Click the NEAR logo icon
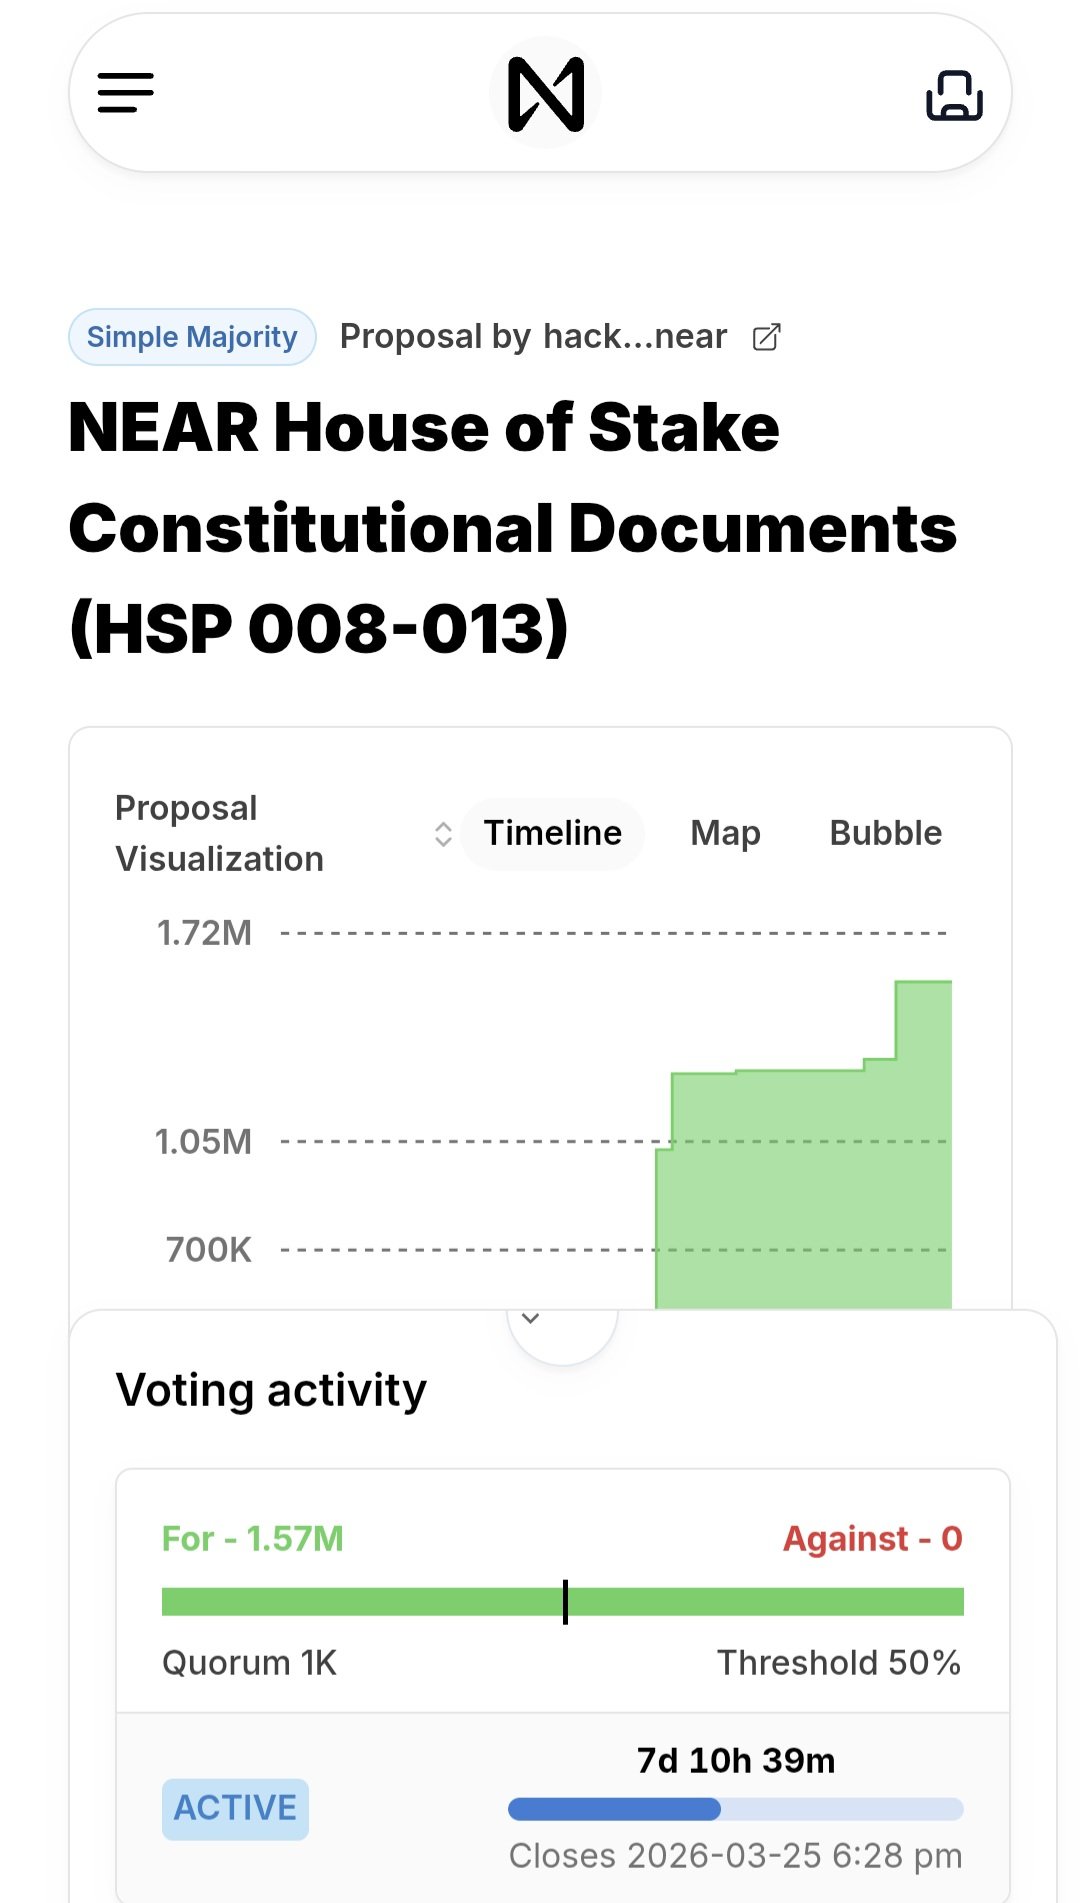The height and width of the screenshot is (1903, 1080). point(545,94)
